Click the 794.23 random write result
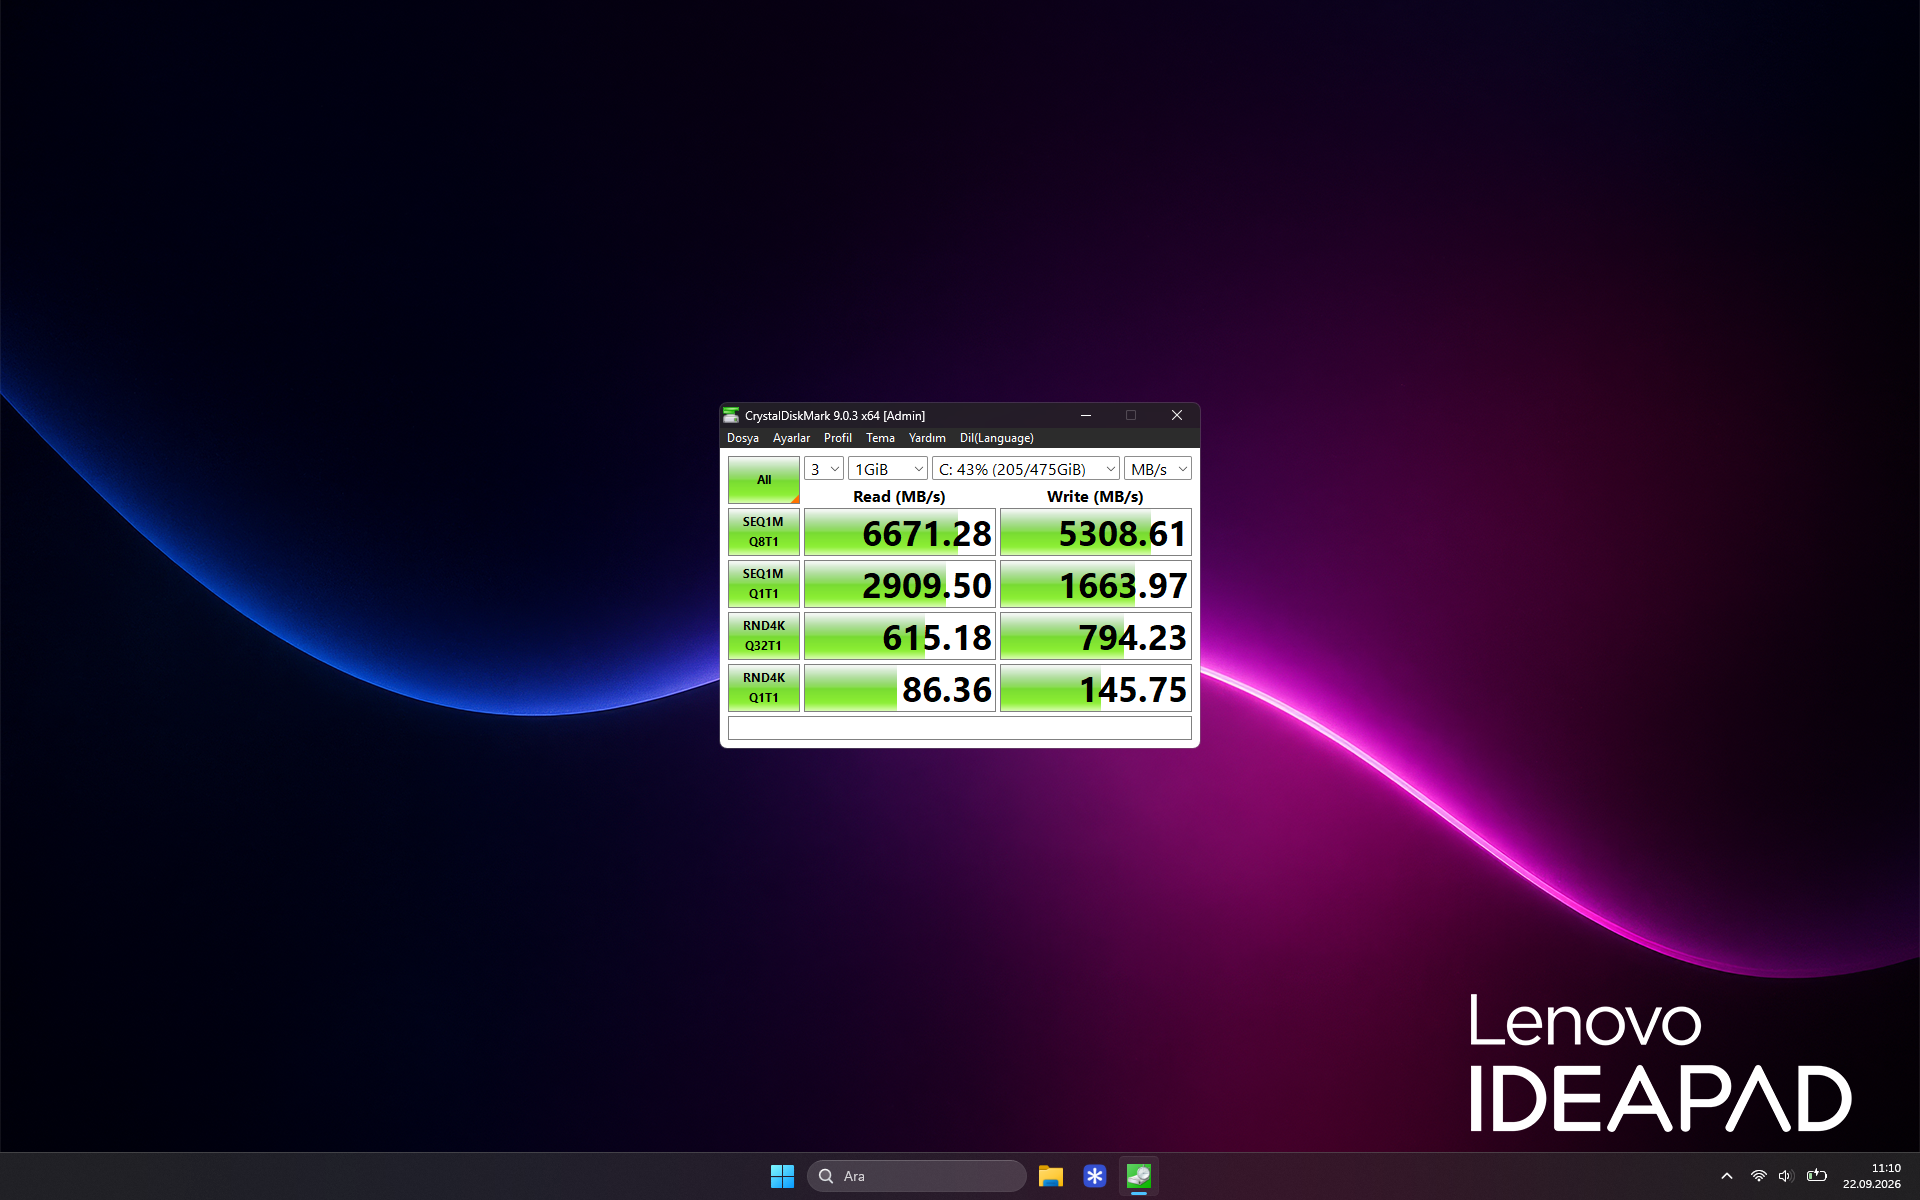The width and height of the screenshot is (1920, 1200). tap(1096, 637)
